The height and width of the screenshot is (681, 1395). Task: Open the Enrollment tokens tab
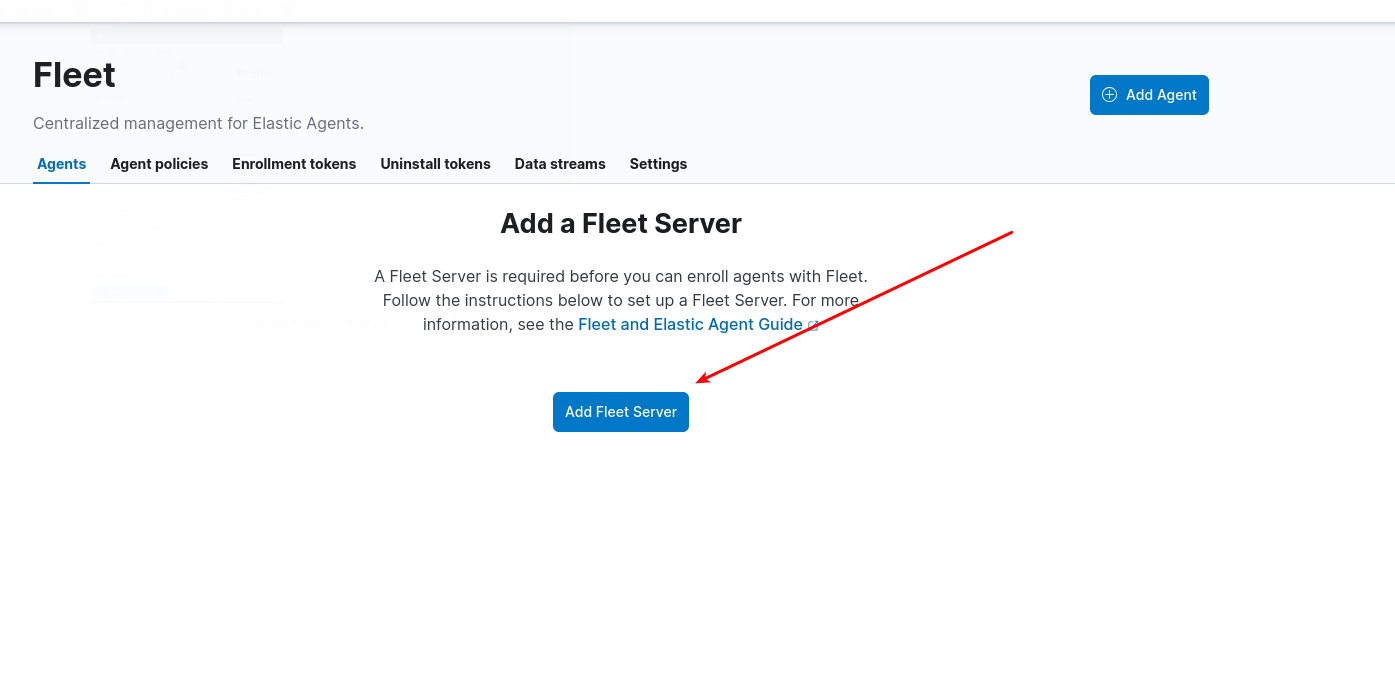294,164
